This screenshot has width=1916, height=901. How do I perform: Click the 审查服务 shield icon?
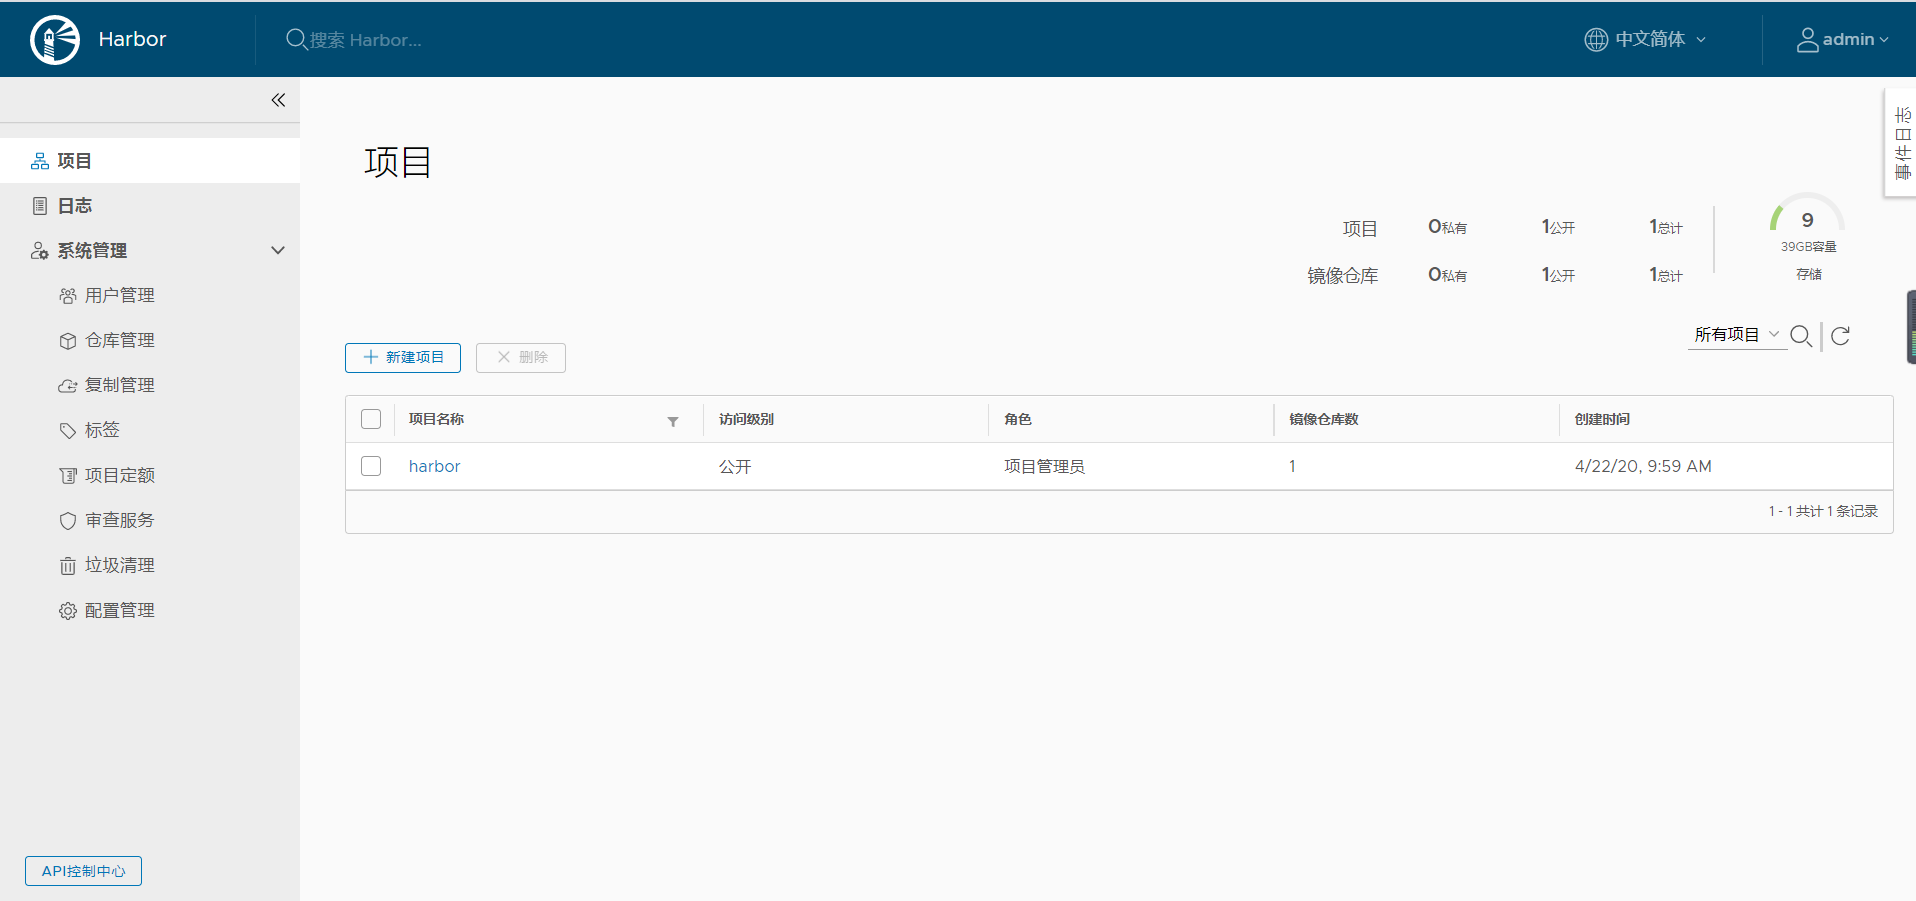click(68, 521)
